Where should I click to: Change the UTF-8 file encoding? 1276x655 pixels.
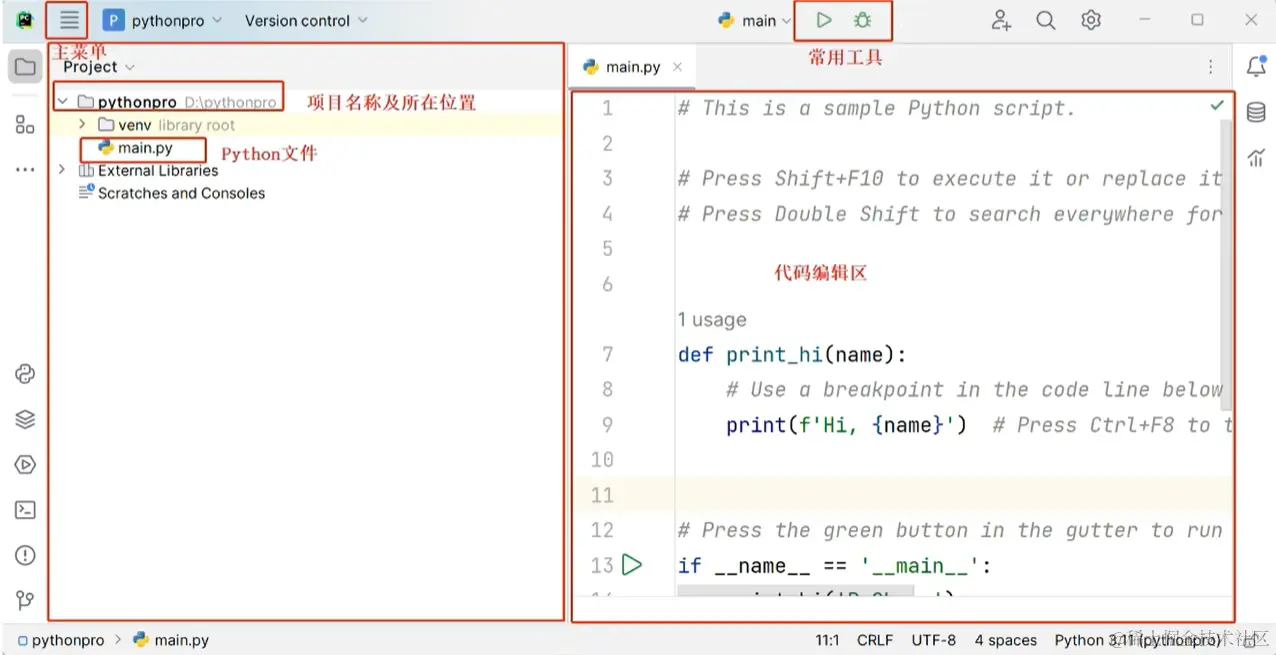coord(934,640)
